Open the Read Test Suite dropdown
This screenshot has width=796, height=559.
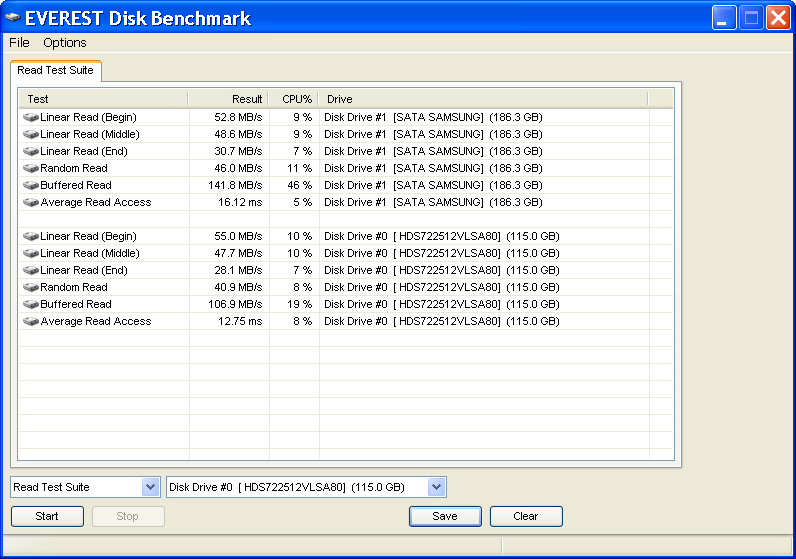151,487
